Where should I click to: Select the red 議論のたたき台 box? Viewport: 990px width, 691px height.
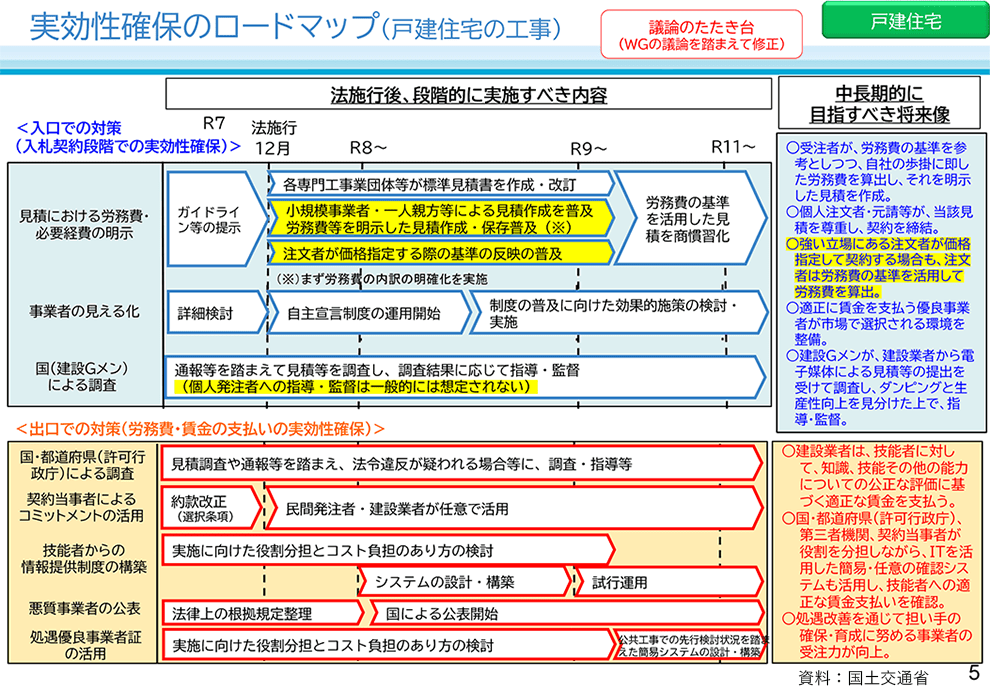(x=701, y=35)
